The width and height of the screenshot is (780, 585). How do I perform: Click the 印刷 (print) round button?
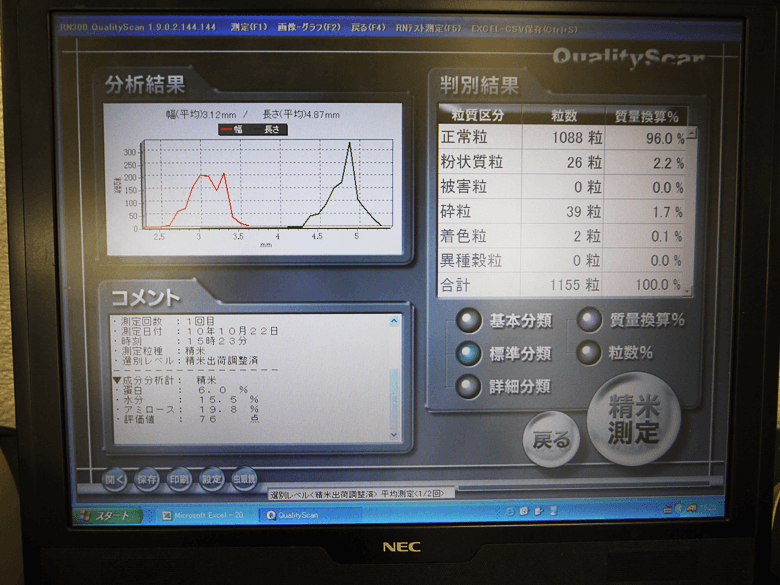pos(179,480)
